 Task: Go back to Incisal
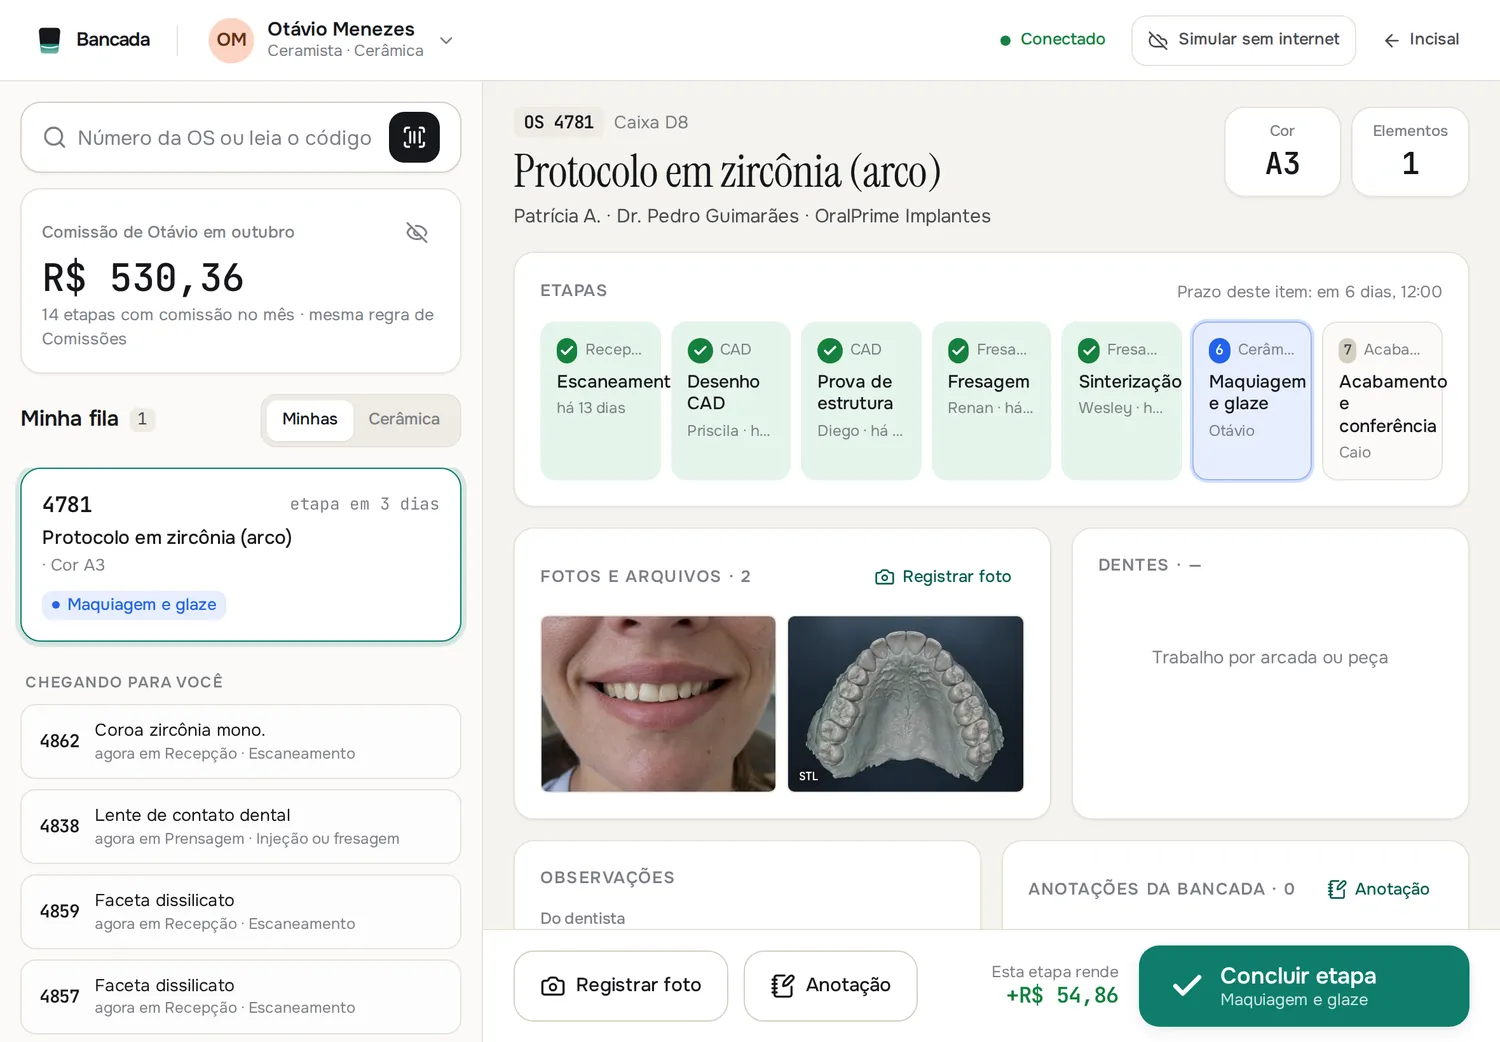coord(1421,40)
